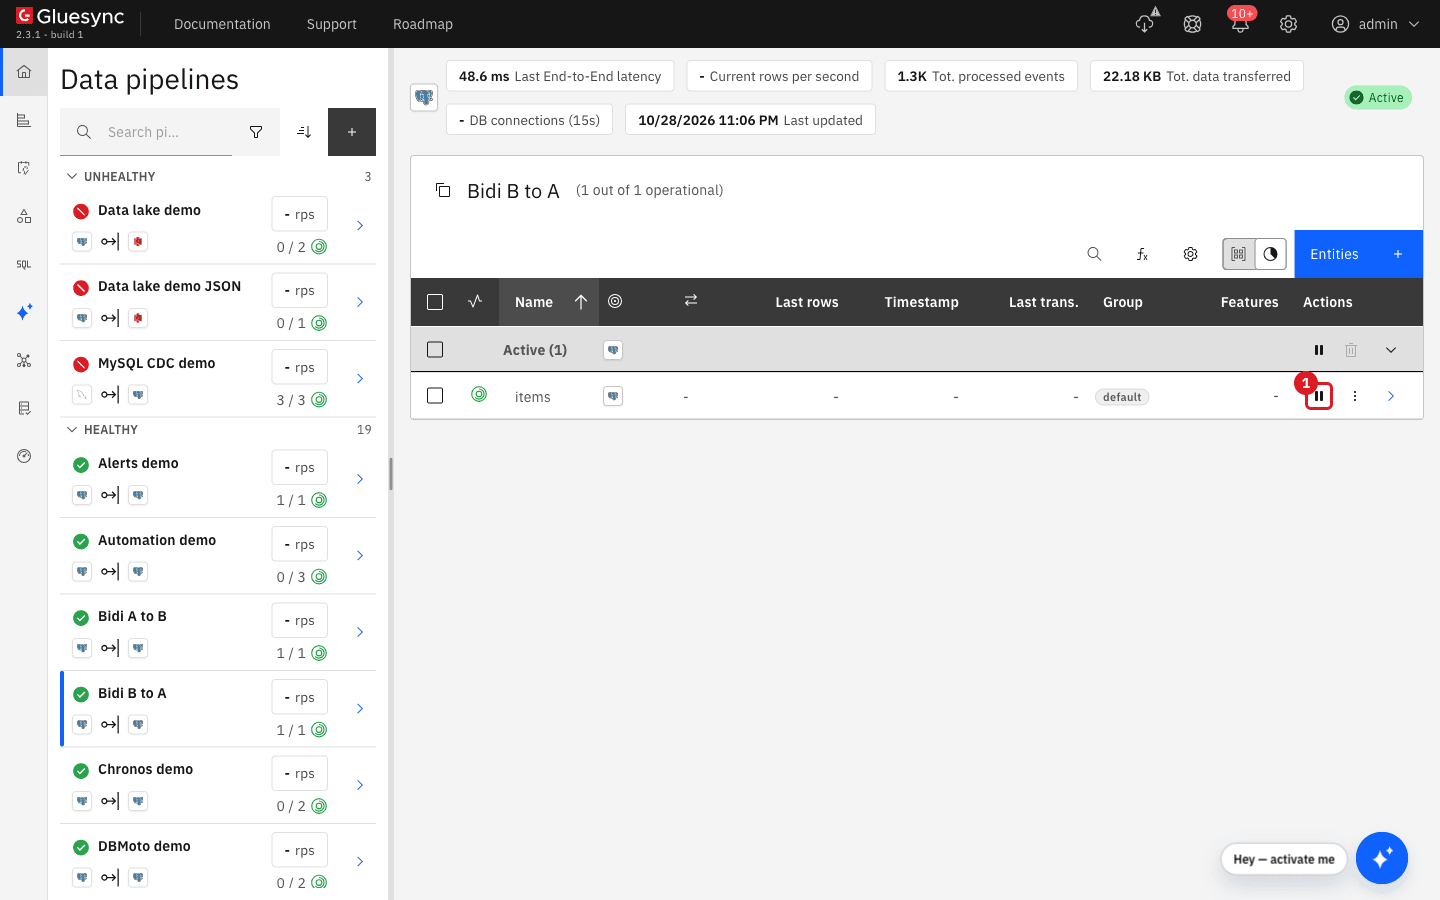Collapse the HEALTHY section

72,429
